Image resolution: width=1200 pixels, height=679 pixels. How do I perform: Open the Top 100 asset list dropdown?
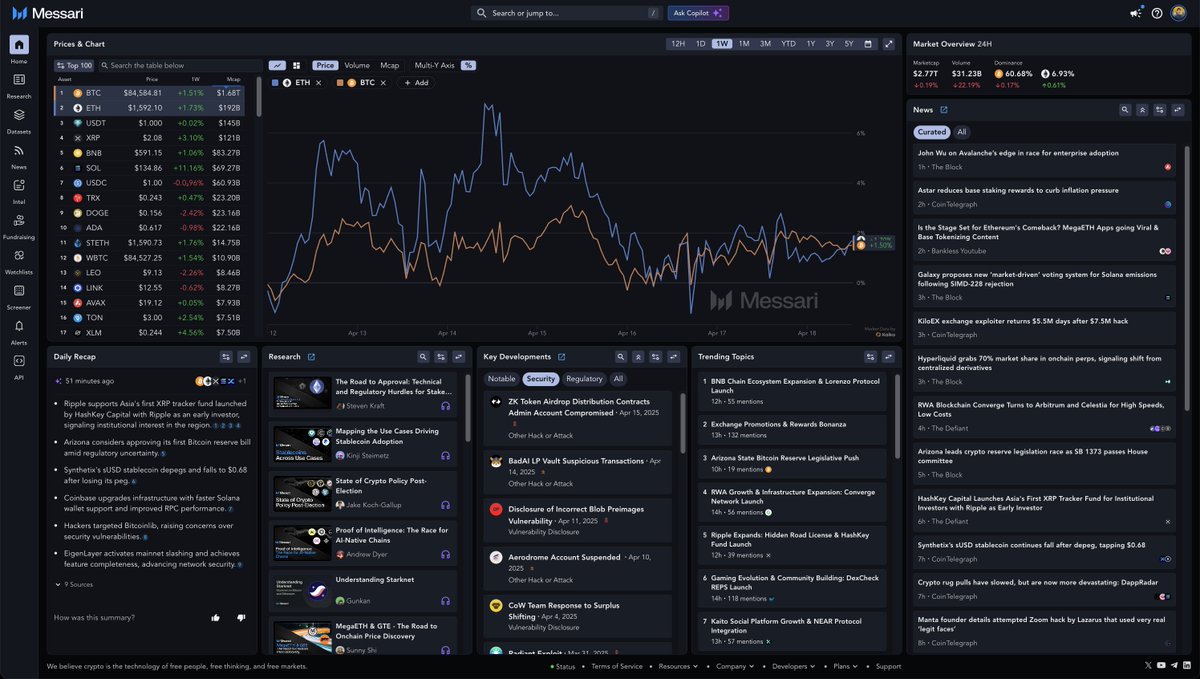click(x=75, y=65)
